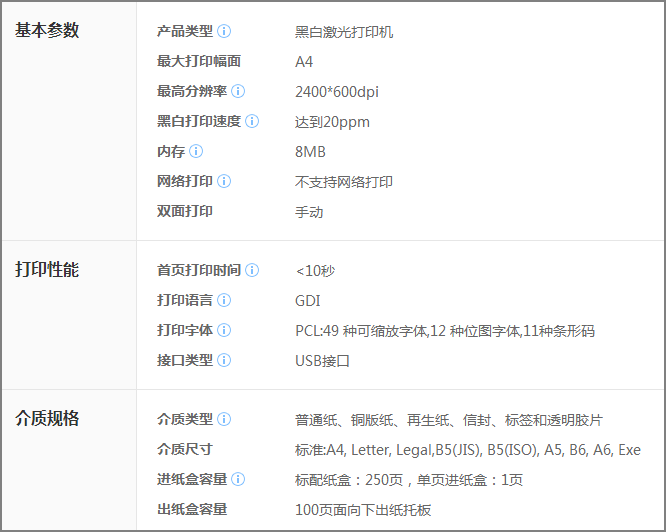
Task: Click the value 不支持网络打印
Action: click(344, 182)
